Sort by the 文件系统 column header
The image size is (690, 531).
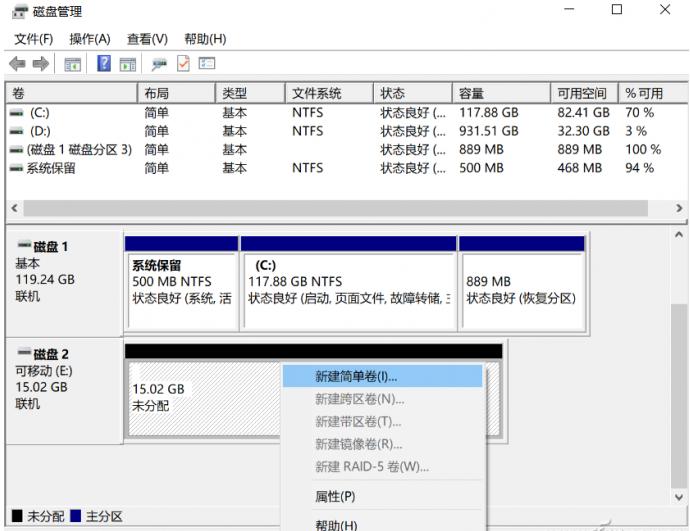(x=316, y=93)
